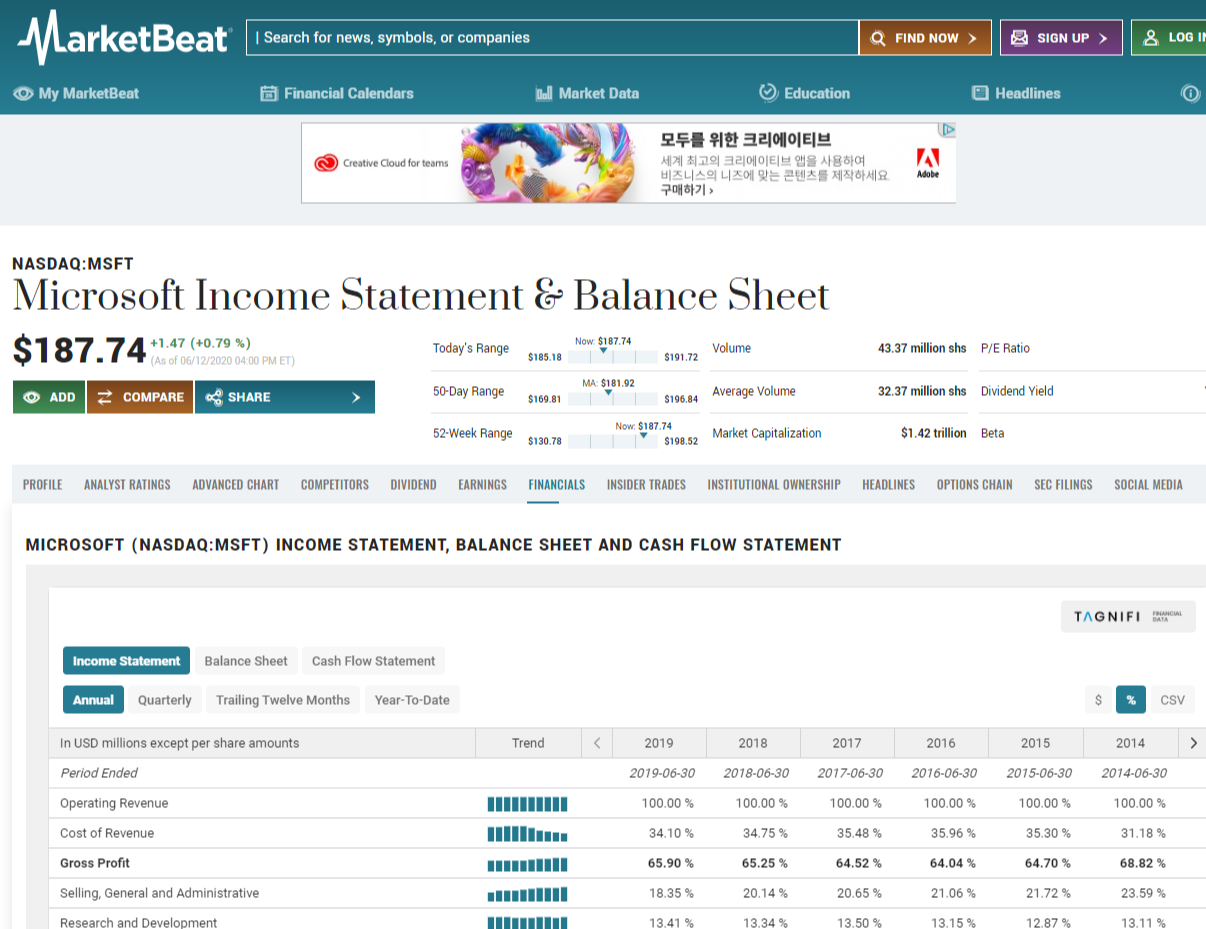
Task: Show earlier years with the right table arrow
Action: [x=1192, y=743]
